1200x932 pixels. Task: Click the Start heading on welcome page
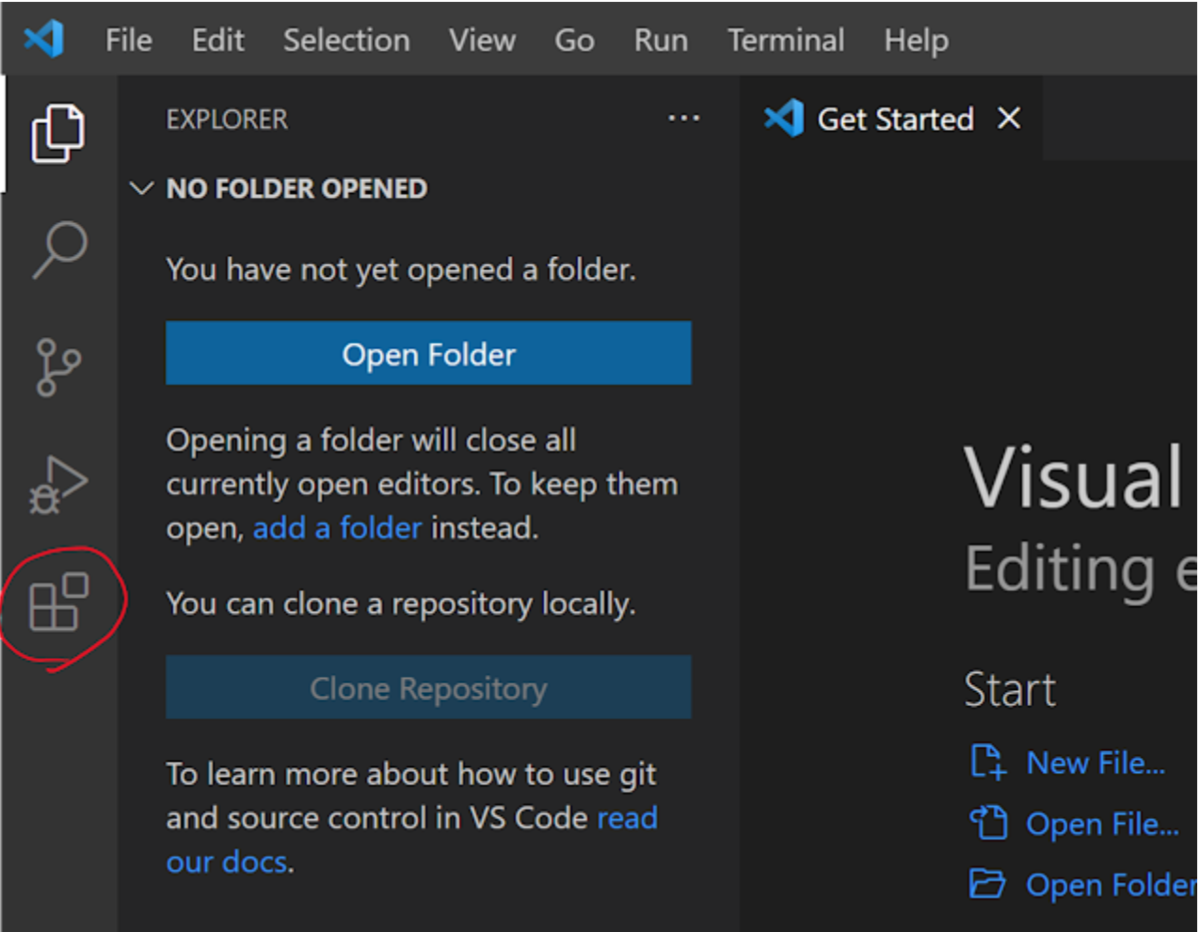pyautogui.click(x=1010, y=690)
